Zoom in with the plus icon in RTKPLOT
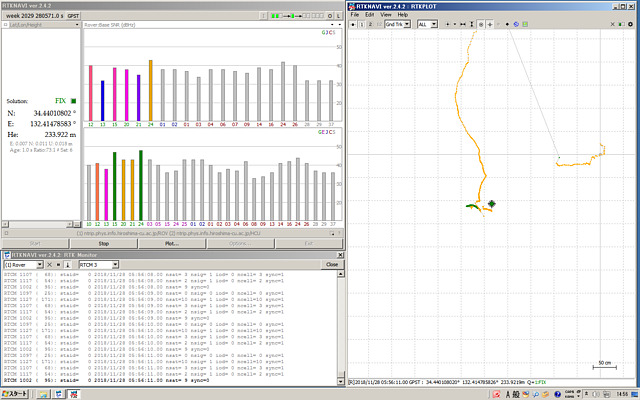 click(447, 24)
